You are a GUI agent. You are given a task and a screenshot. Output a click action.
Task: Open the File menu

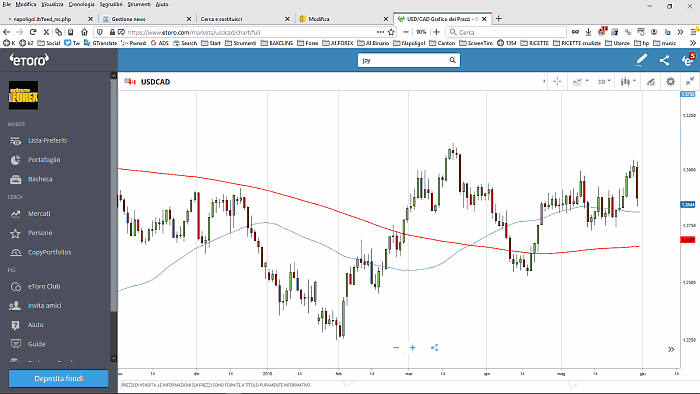click(6, 4)
